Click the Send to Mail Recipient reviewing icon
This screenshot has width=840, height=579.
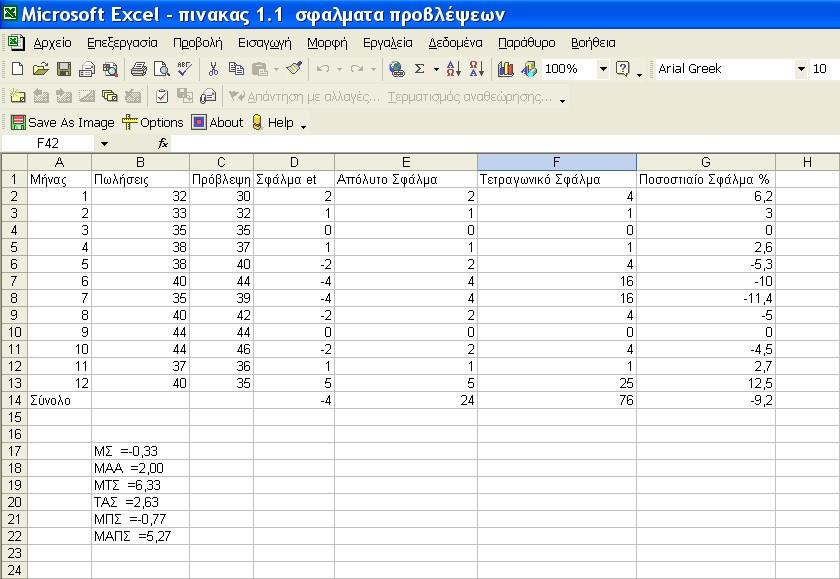pos(208,96)
